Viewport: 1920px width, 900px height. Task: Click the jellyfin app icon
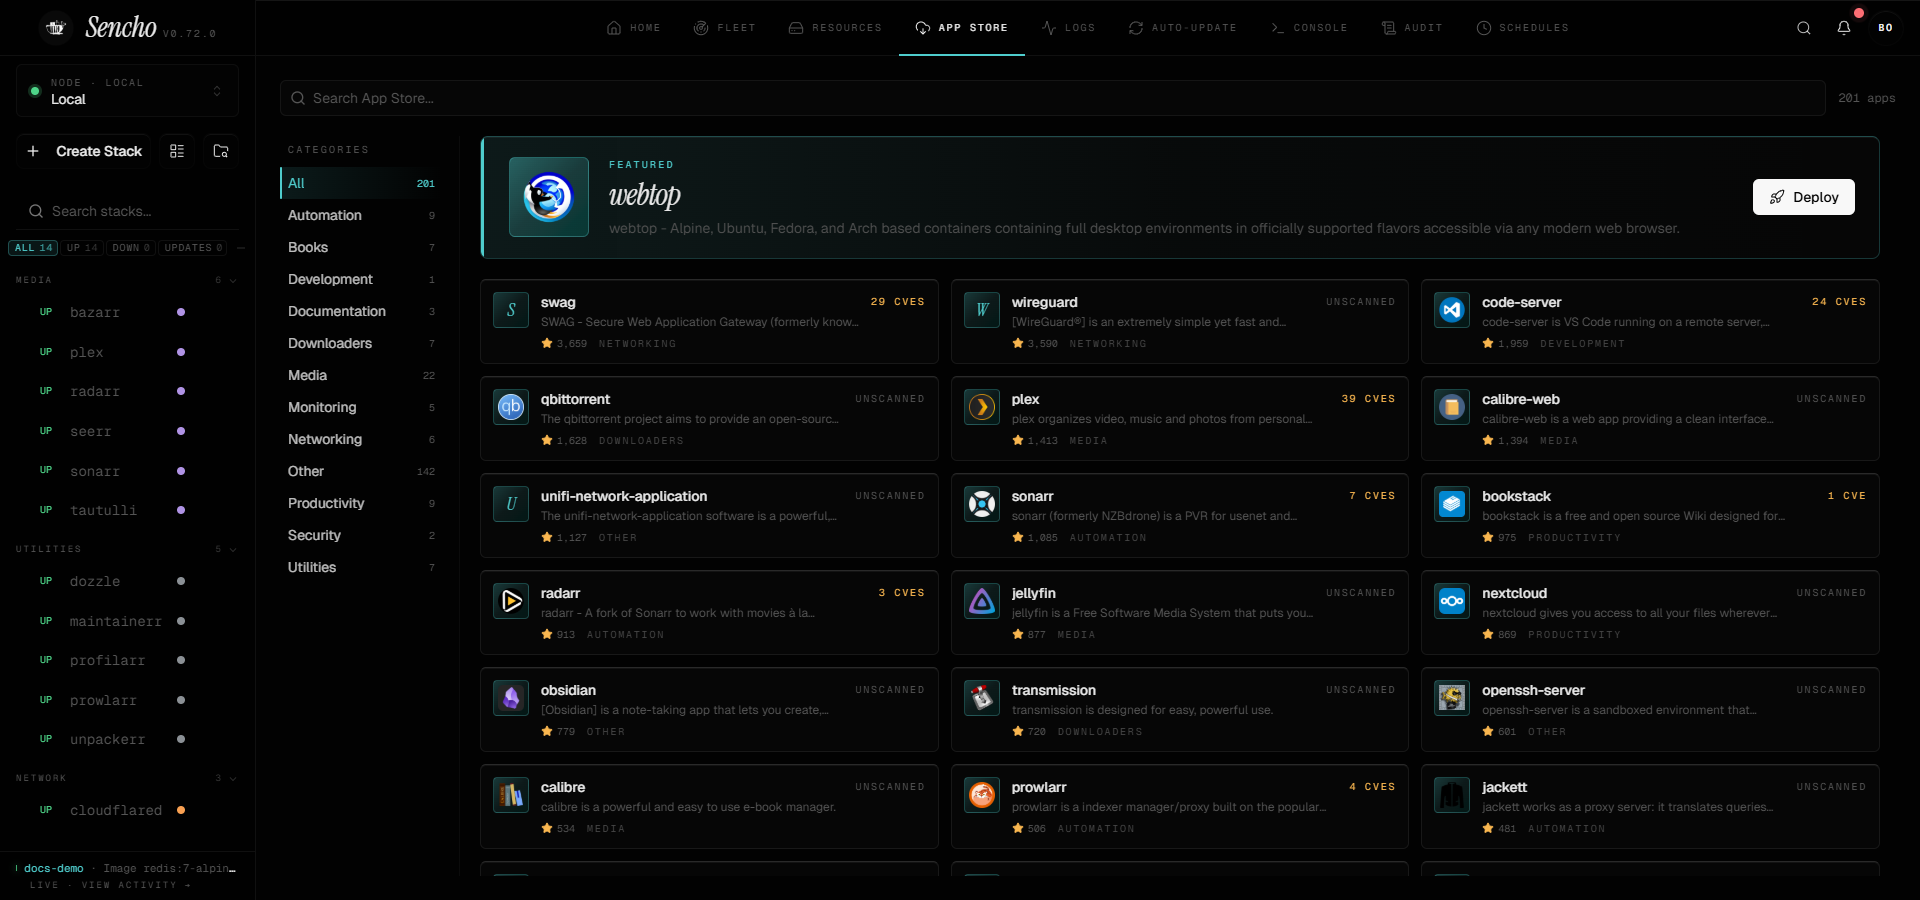click(x=982, y=601)
